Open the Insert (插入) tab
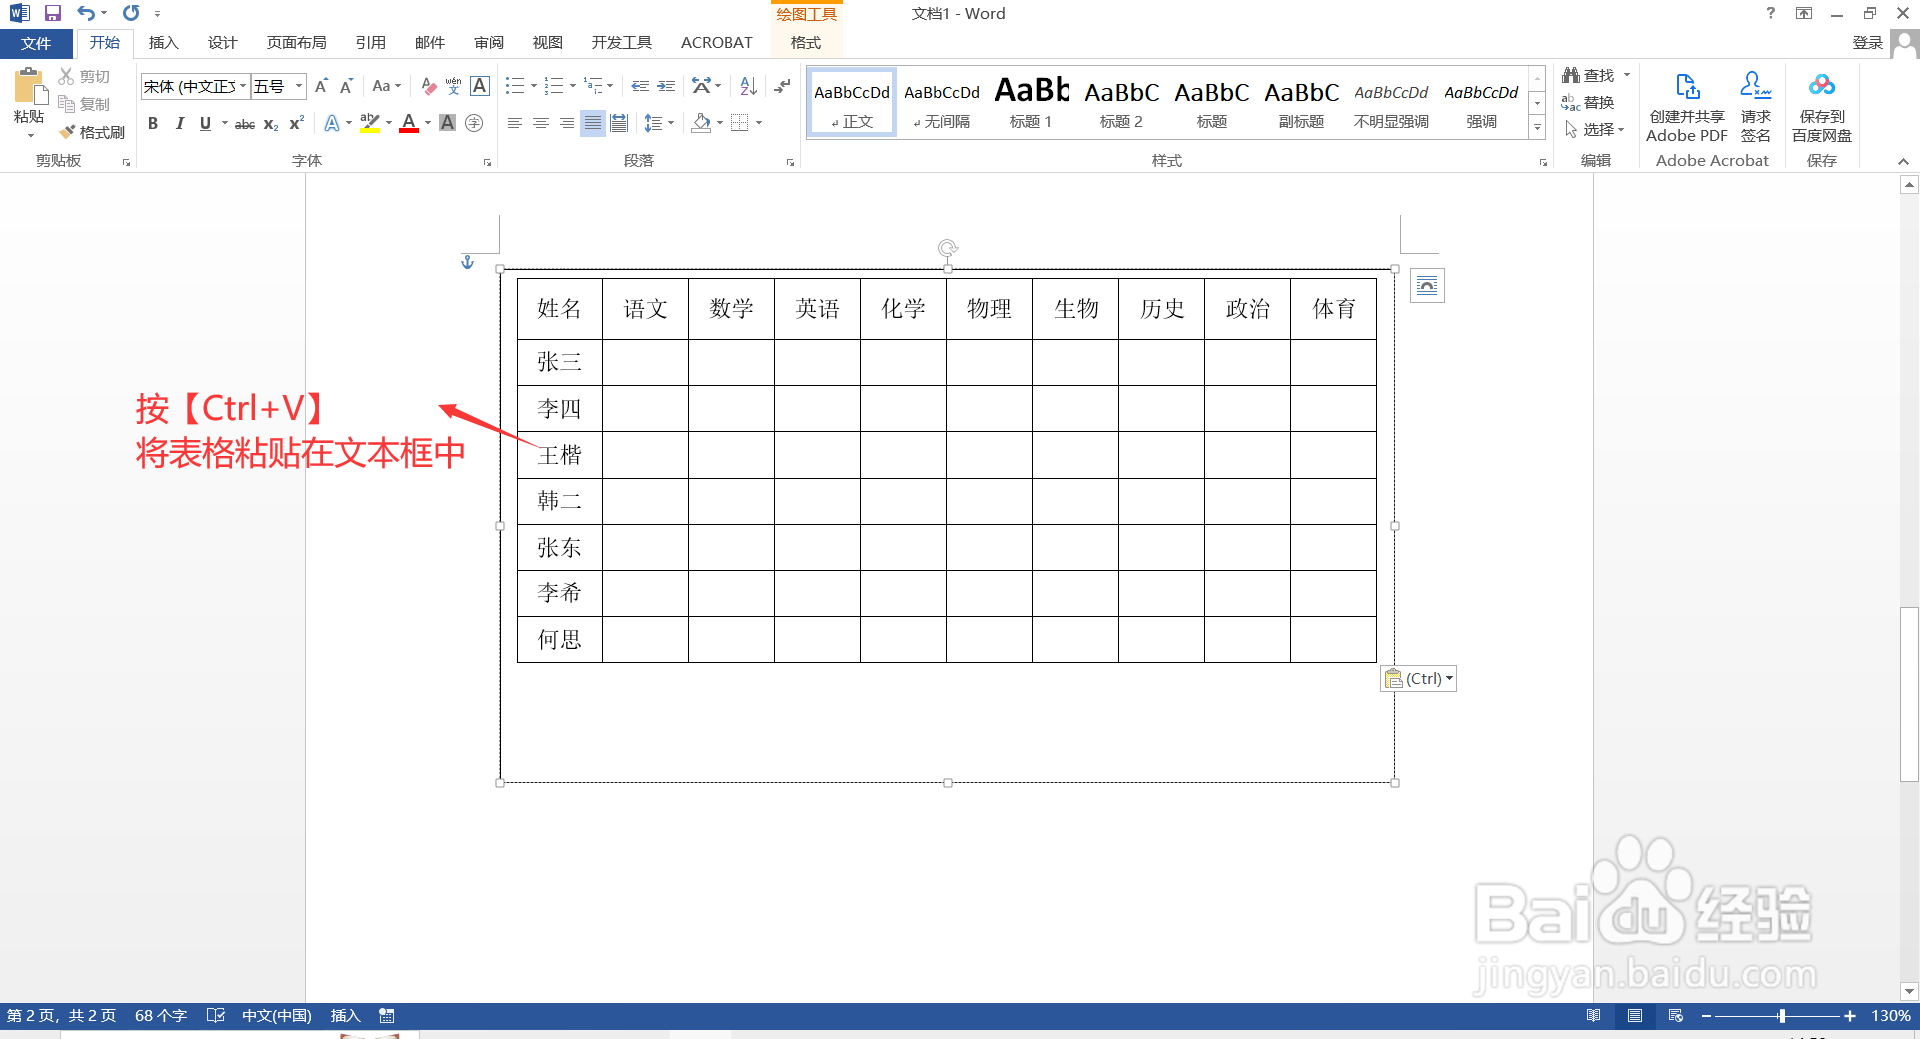This screenshot has height=1039, width=1920. click(x=163, y=43)
